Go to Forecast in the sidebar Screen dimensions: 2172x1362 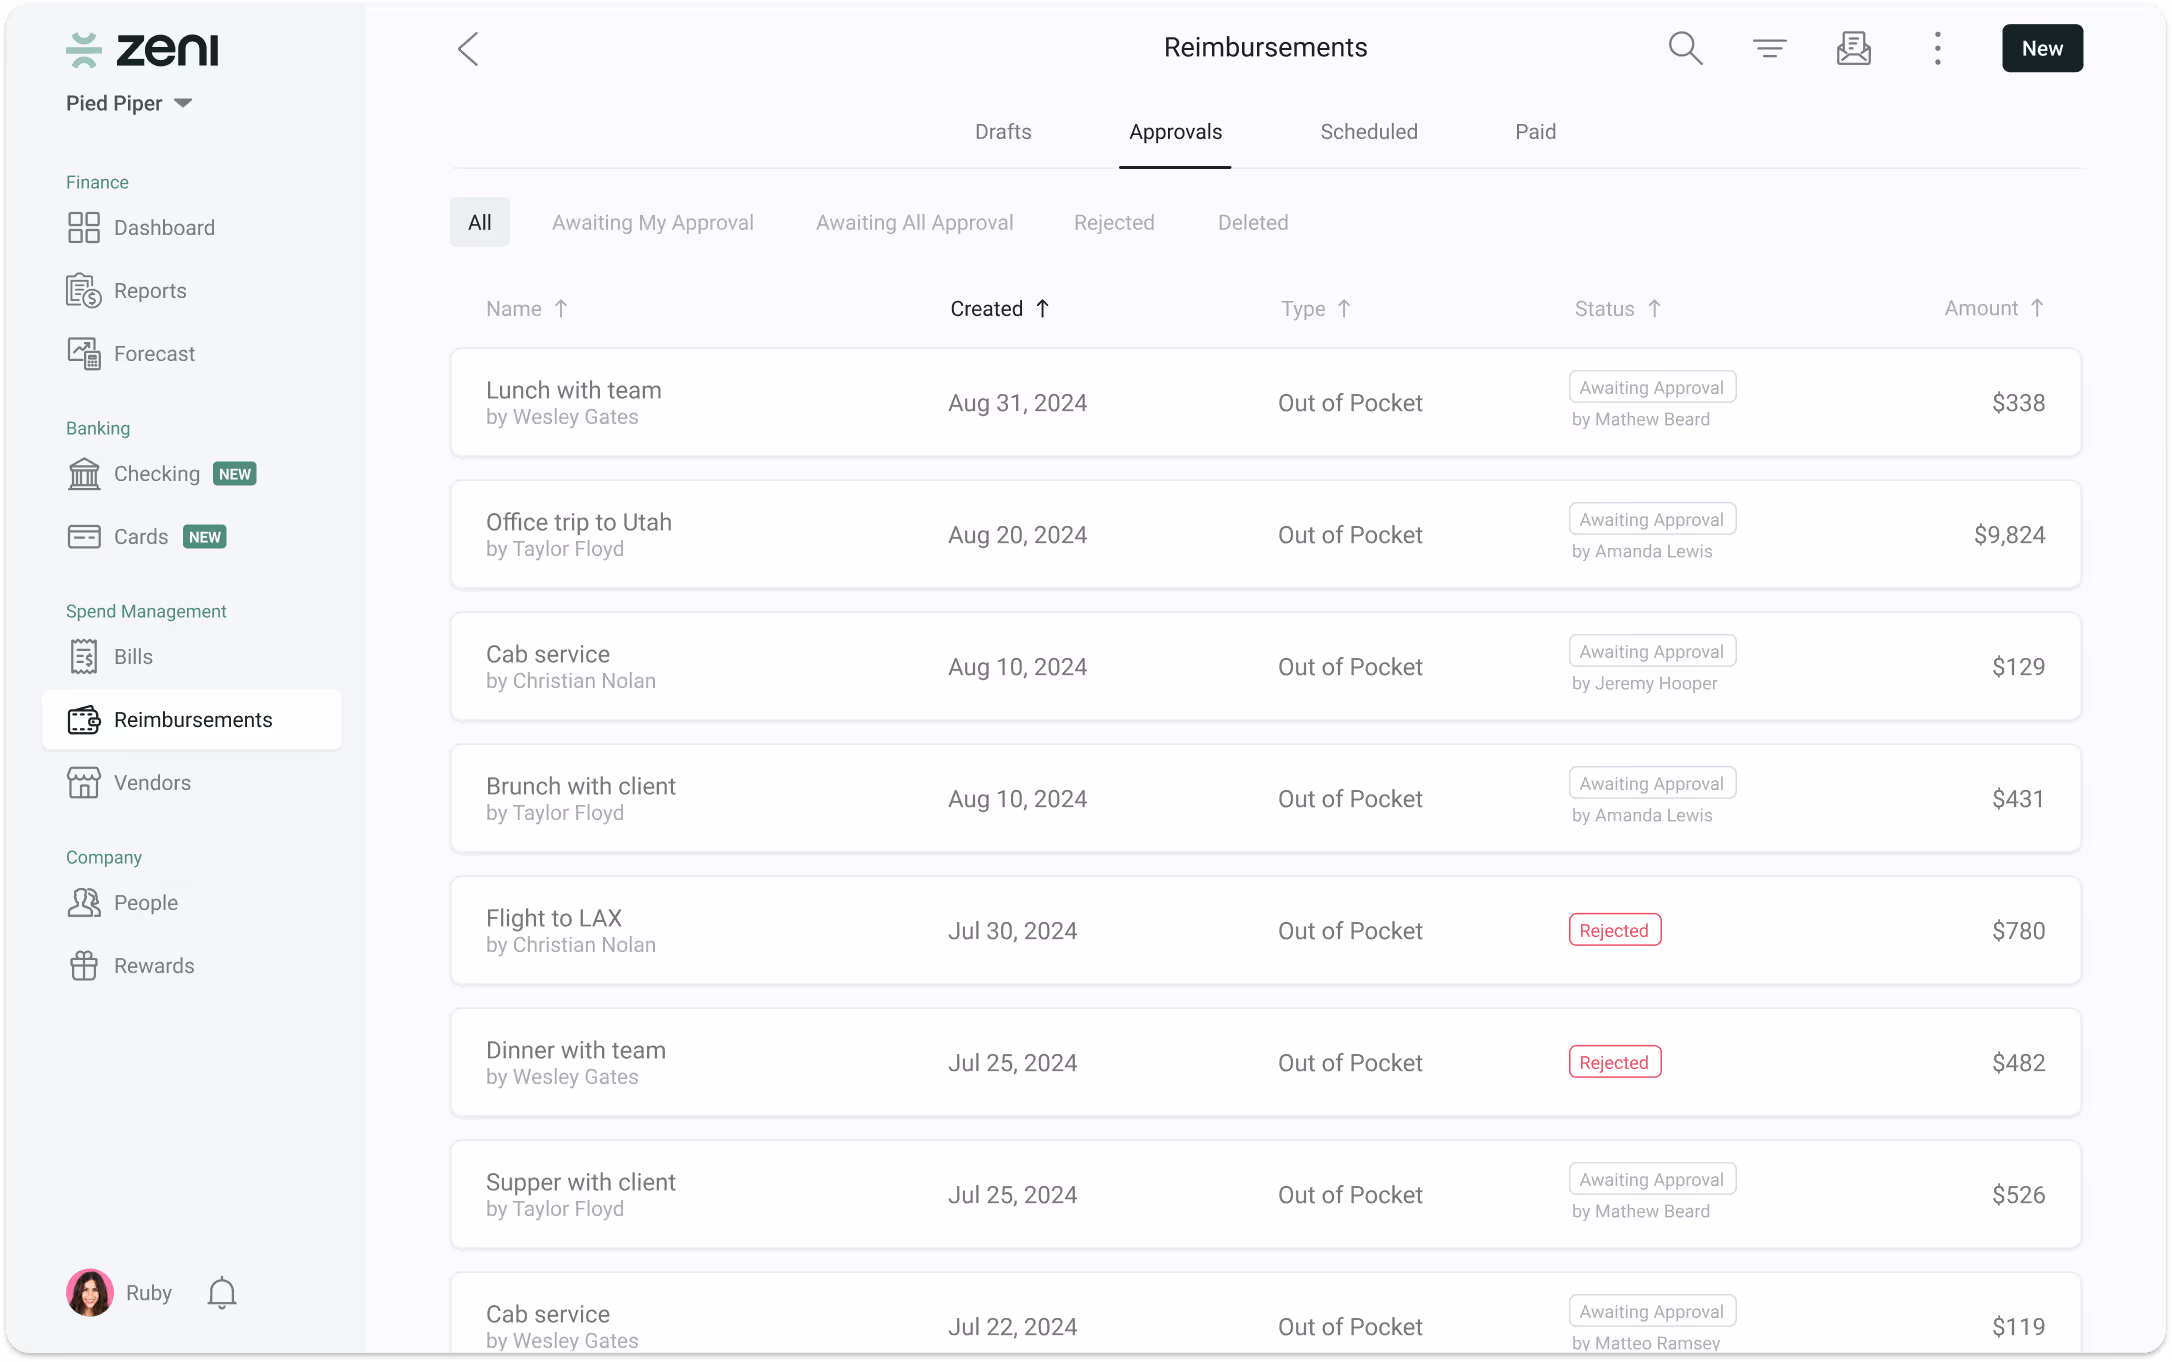click(x=131, y=354)
